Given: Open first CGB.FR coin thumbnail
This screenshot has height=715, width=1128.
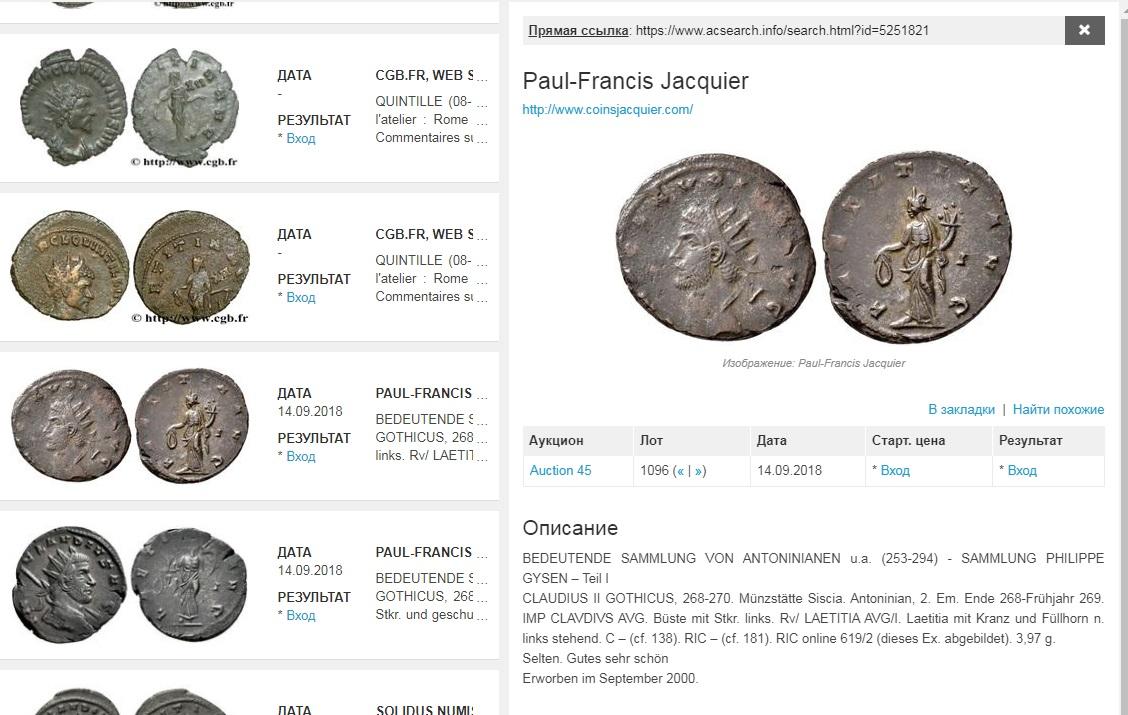Looking at the screenshot, I should point(130,108).
